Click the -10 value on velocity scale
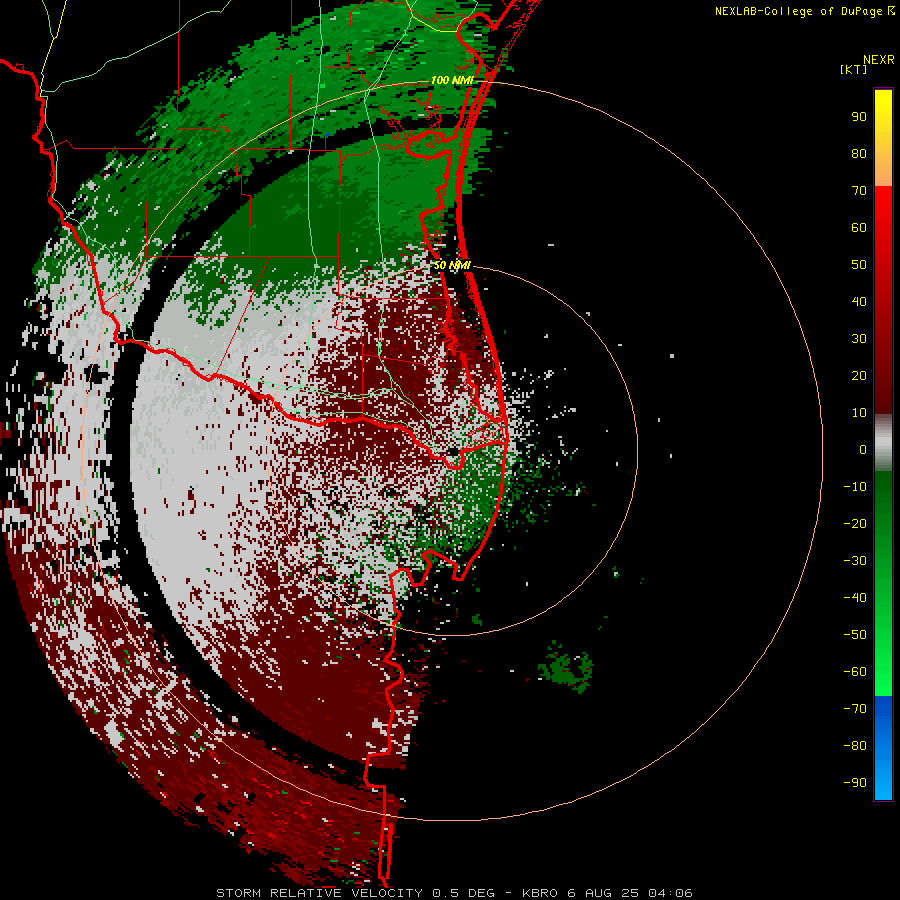The image size is (900, 900). (x=855, y=487)
